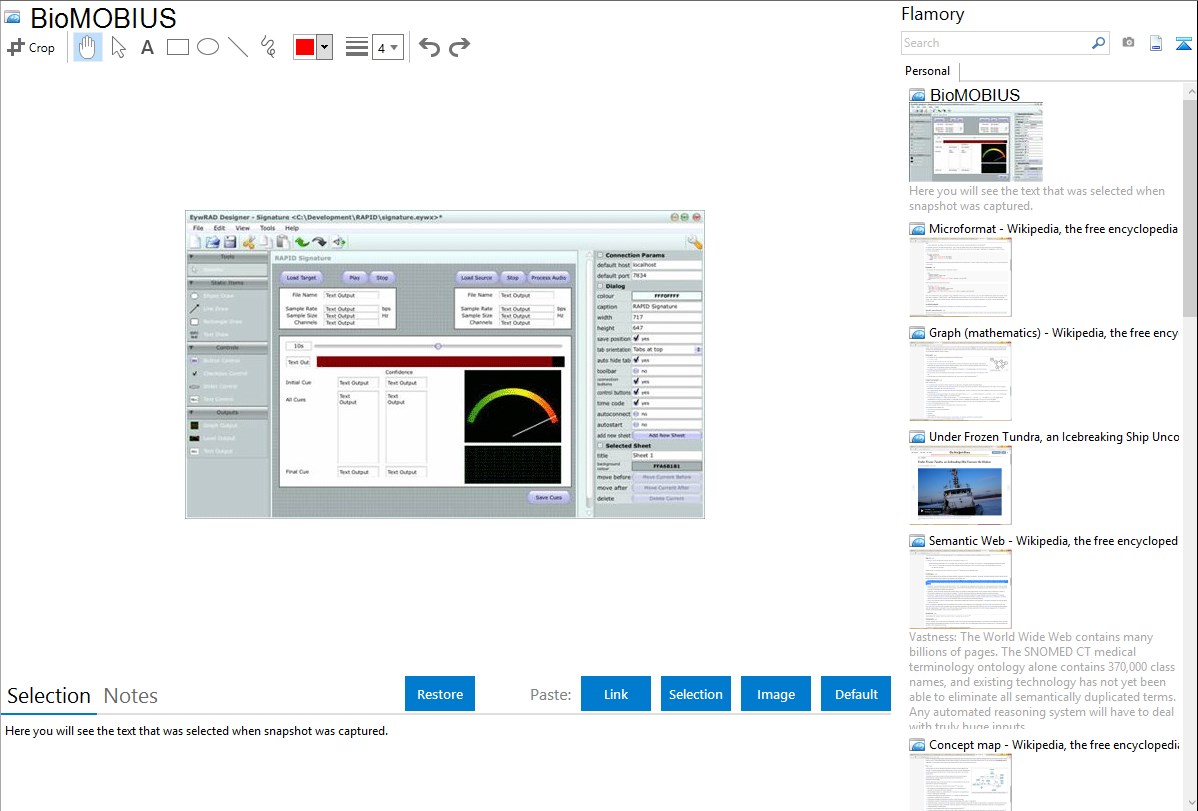The height and width of the screenshot is (811, 1198).
Task: Click the BioMOBIUS title in the snapshot list
Action: coord(974,95)
